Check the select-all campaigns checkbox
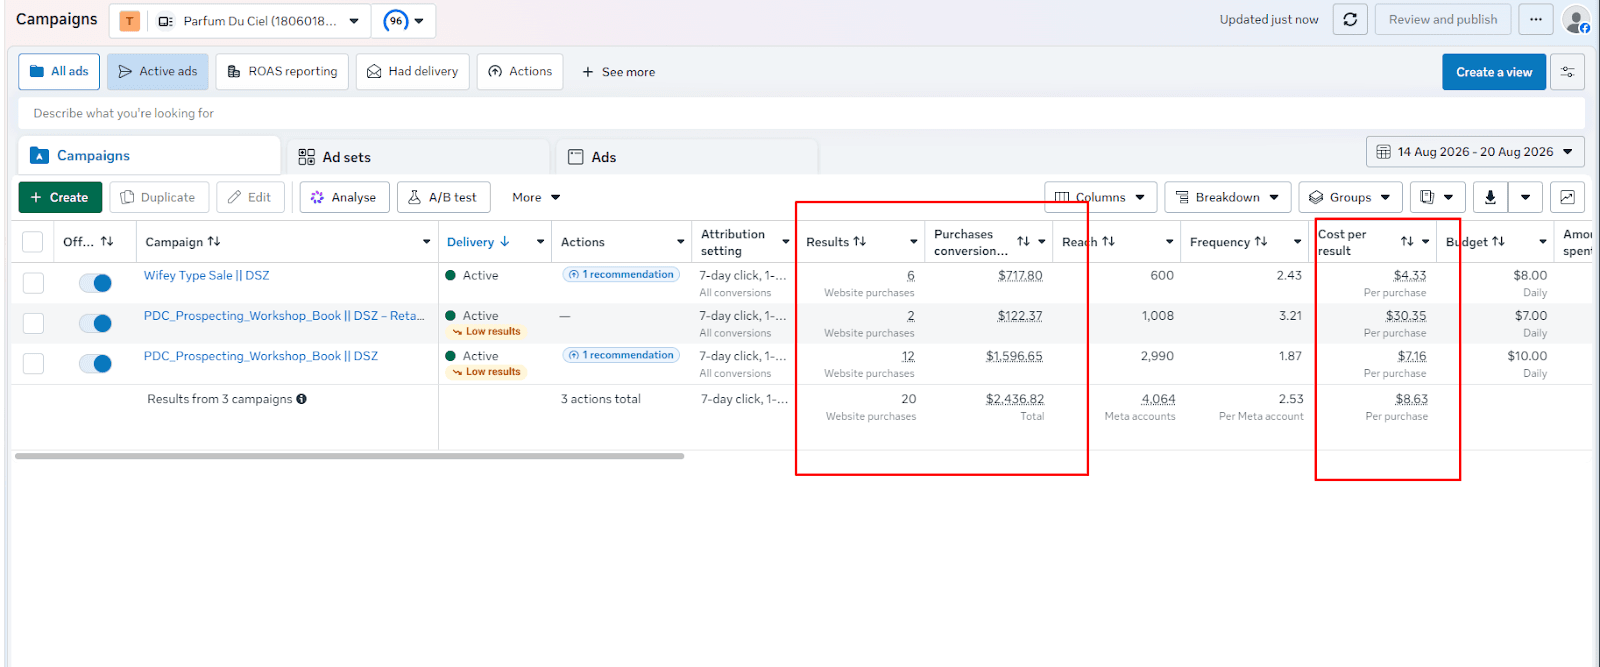This screenshot has width=1600, height=667. (x=33, y=242)
